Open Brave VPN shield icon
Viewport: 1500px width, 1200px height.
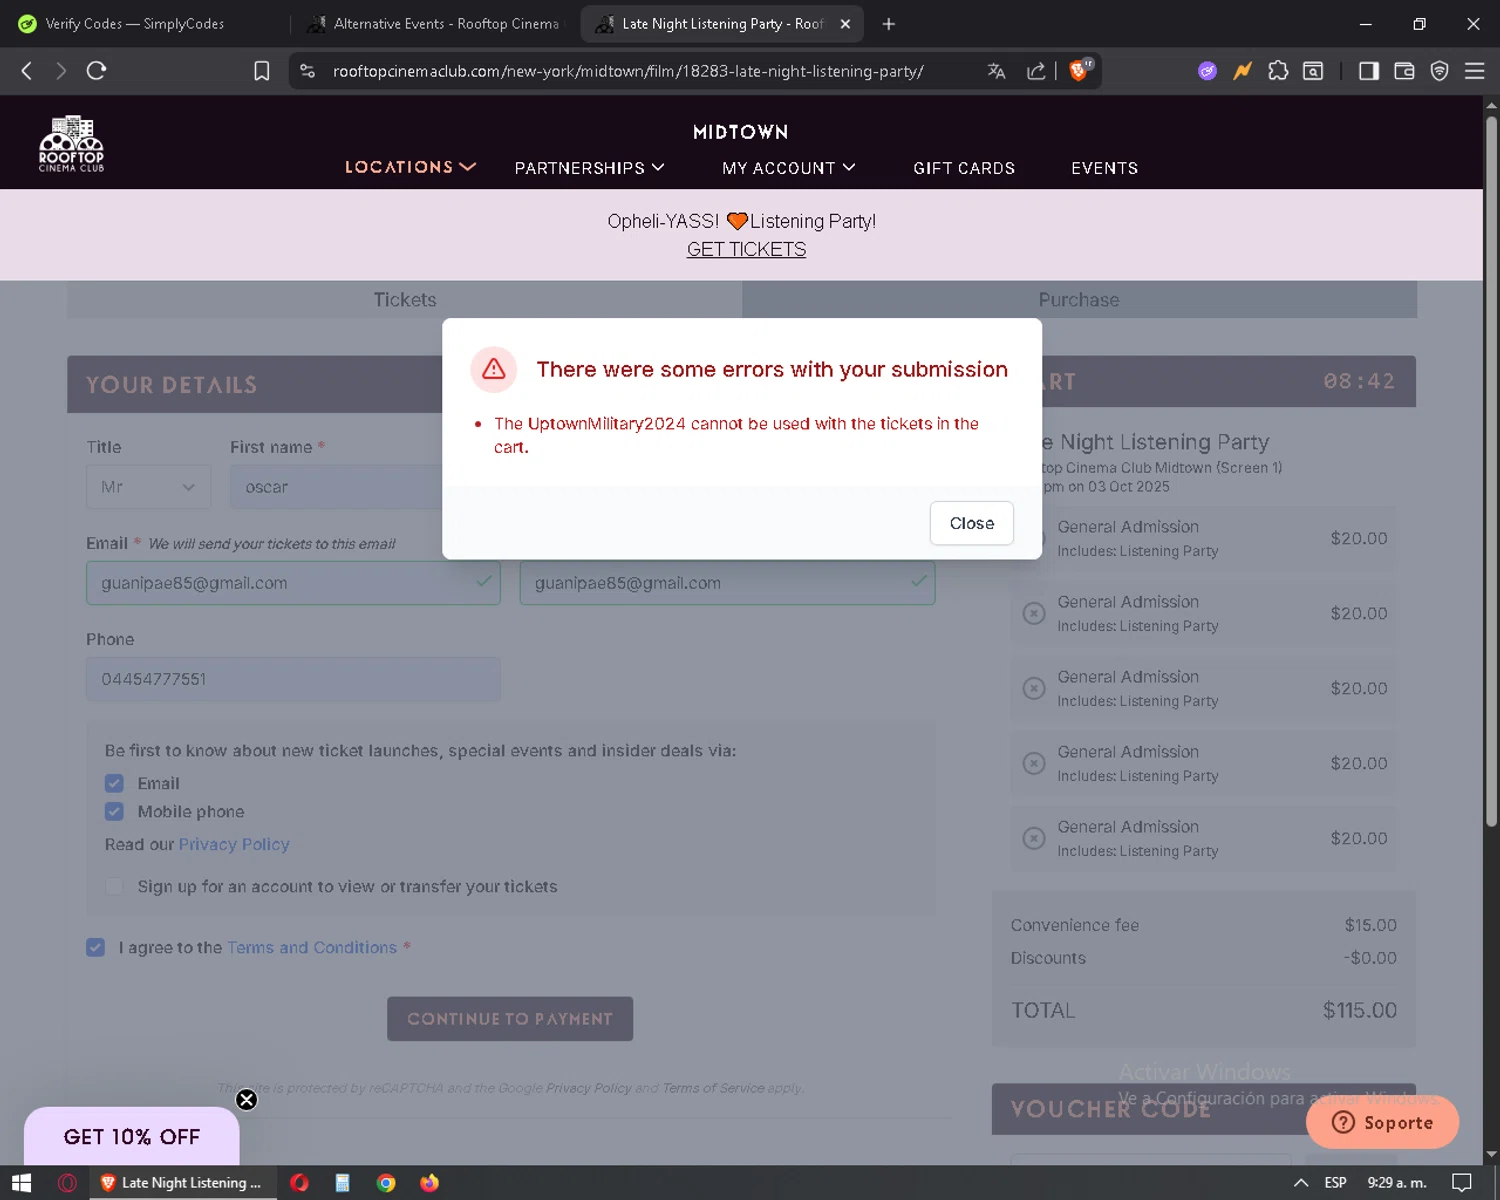click(x=1439, y=71)
